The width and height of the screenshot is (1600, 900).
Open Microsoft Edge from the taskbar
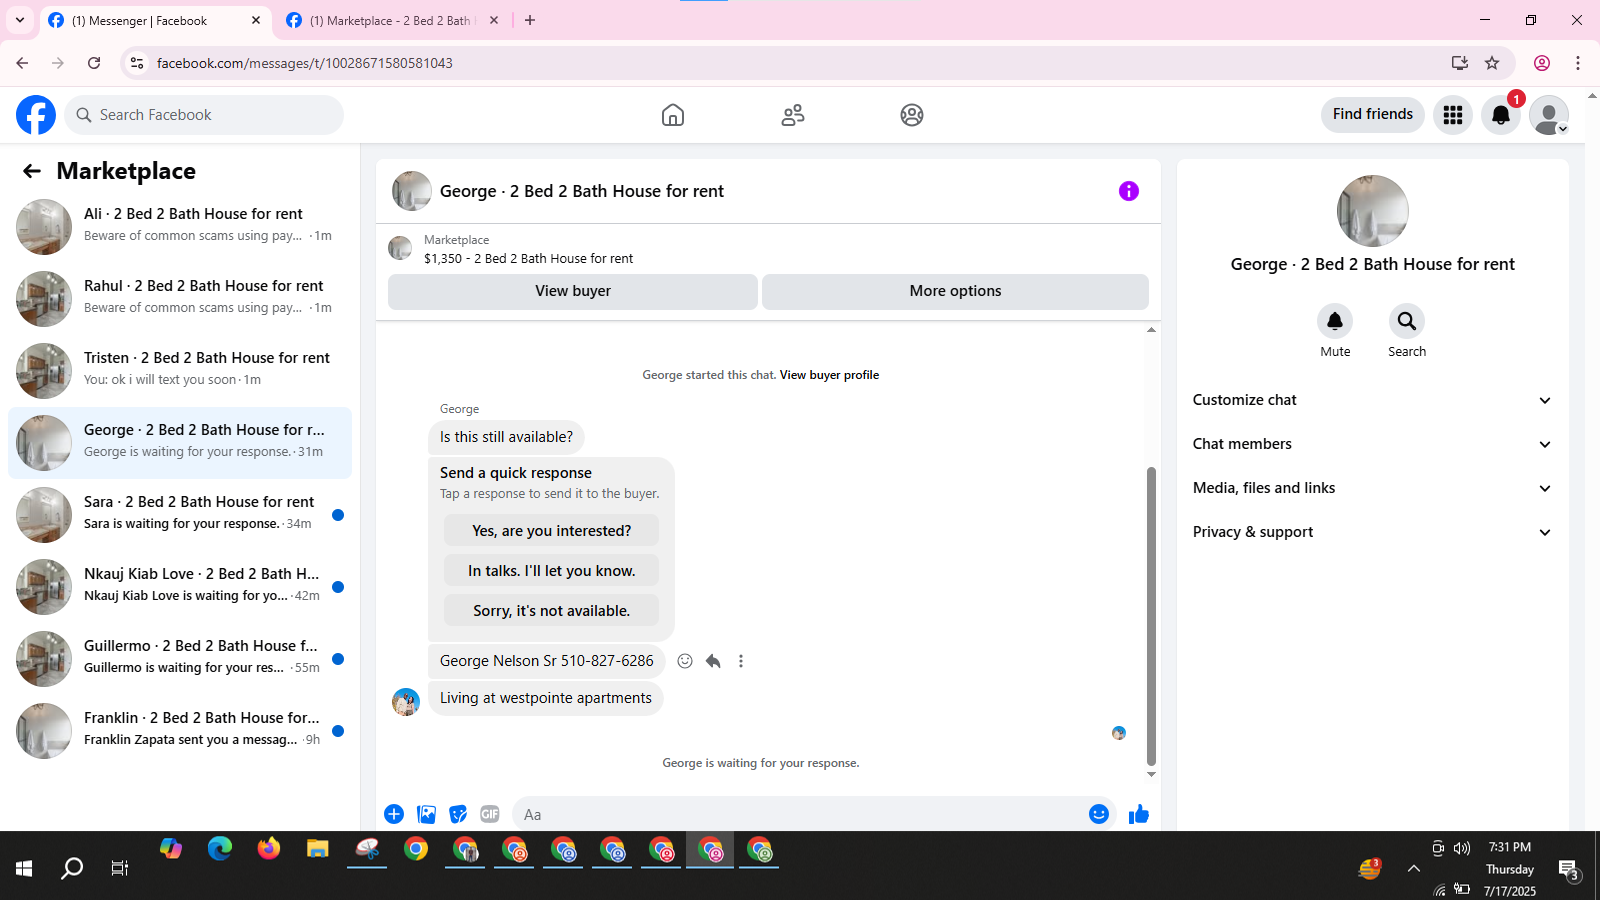[x=220, y=850]
